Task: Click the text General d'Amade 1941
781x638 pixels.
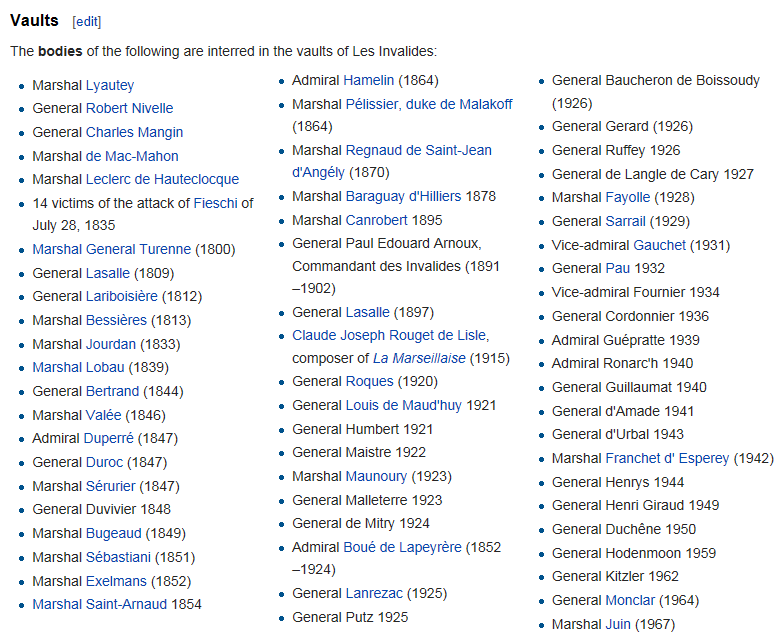Action: pyautogui.click(x=623, y=411)
